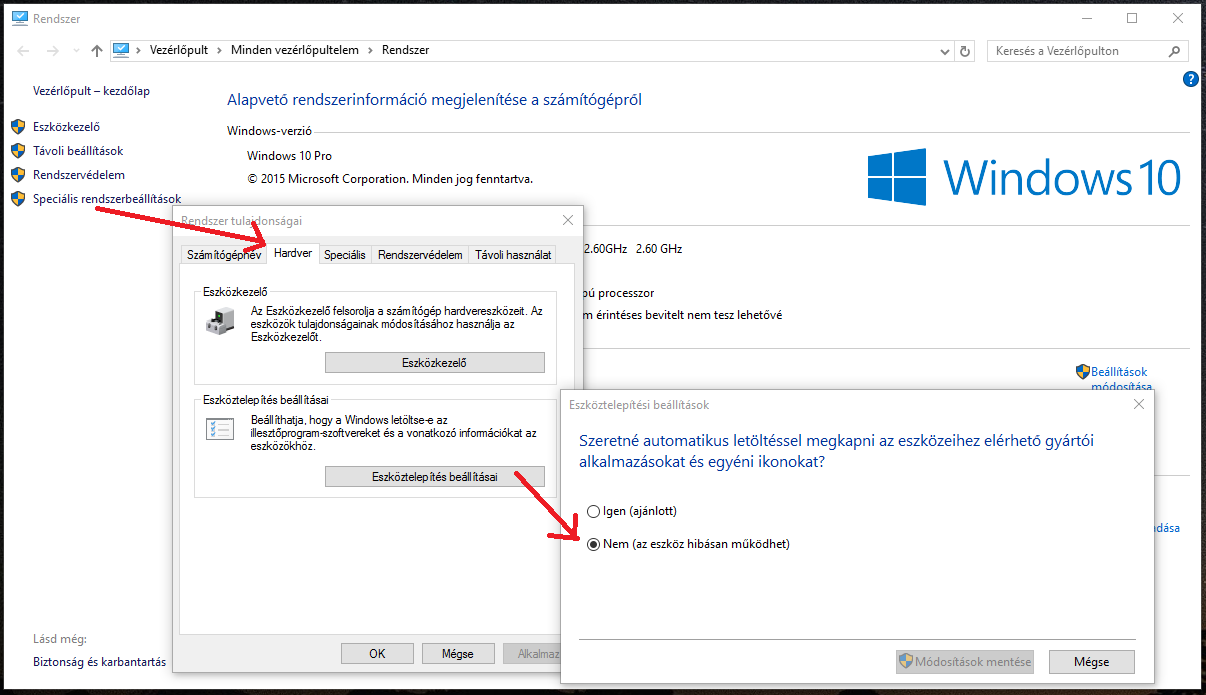The width and height of the screenshot is (1206, 695).
Task: Open Minden vezérlőpultelem breadcrumb
Action: pyautogui.click(x=294, y=50)
